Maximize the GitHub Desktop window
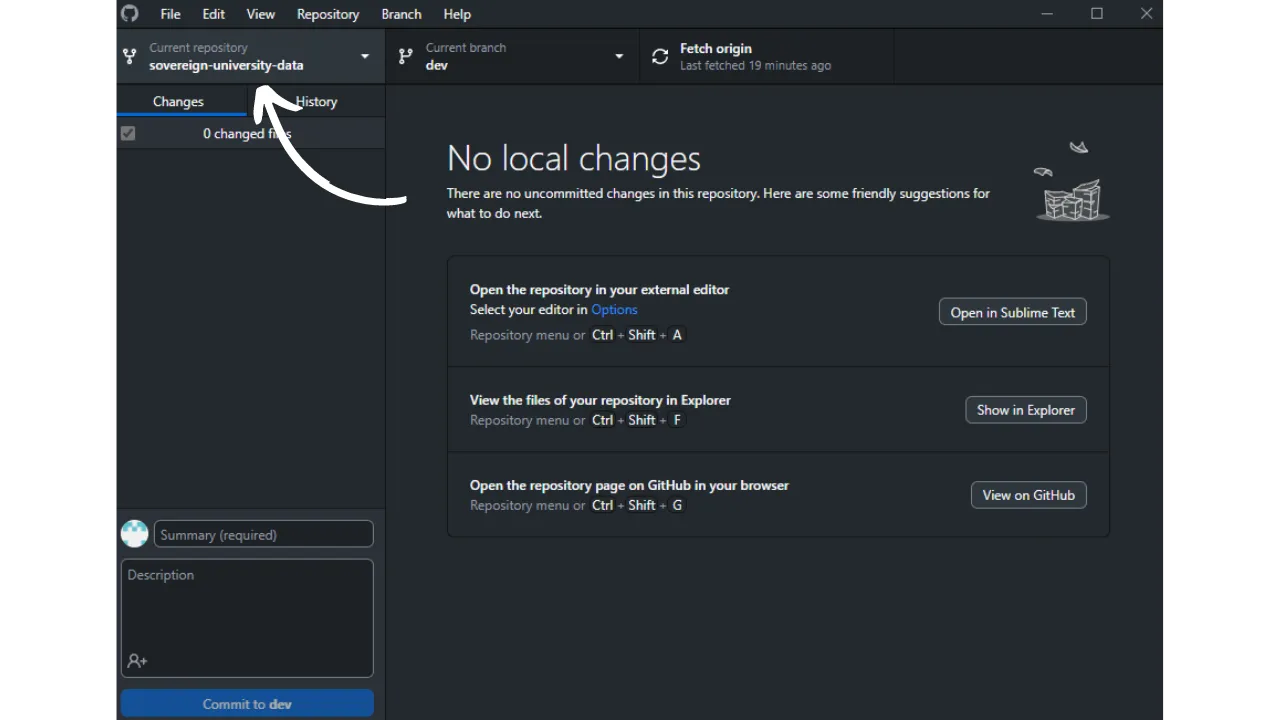The image size is (1280, 720). point(1097,14)
